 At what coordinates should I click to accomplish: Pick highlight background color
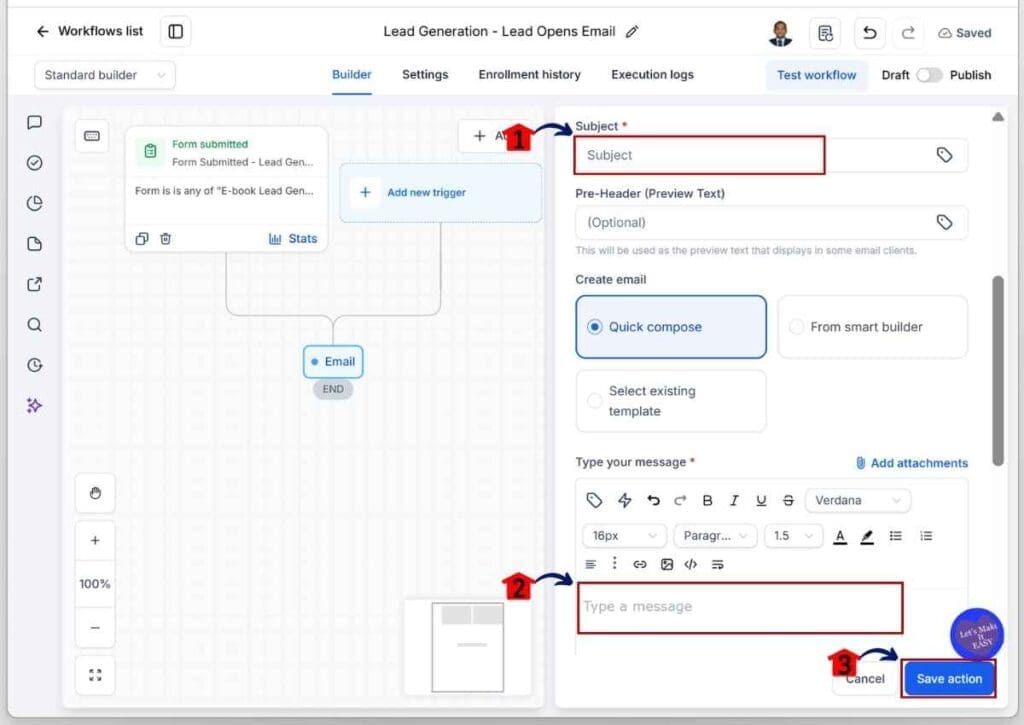[x=867, y=536]
